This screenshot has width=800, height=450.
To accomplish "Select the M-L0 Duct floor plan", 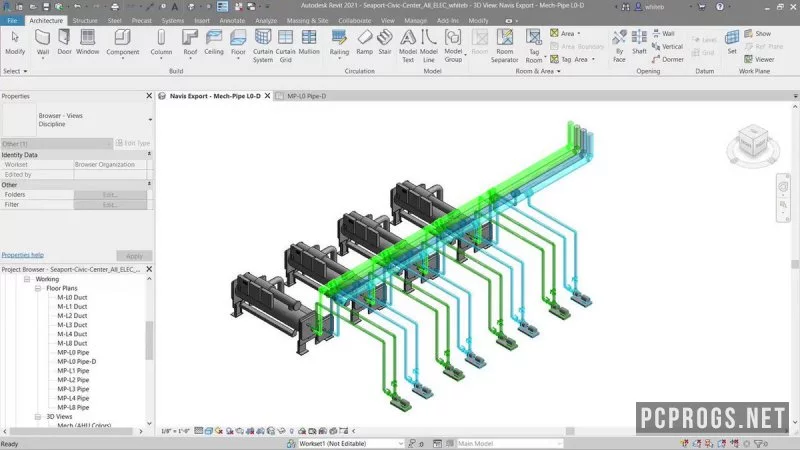I will tap(72, 297).
